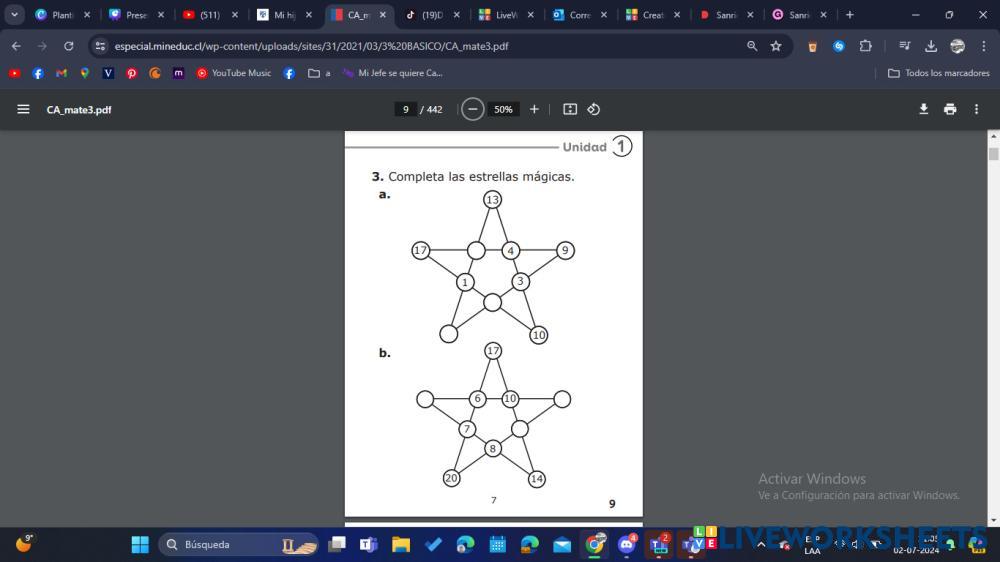Open the PDF more actions menu
This screenshot has height=562, width=1000.
pos(977,109)
